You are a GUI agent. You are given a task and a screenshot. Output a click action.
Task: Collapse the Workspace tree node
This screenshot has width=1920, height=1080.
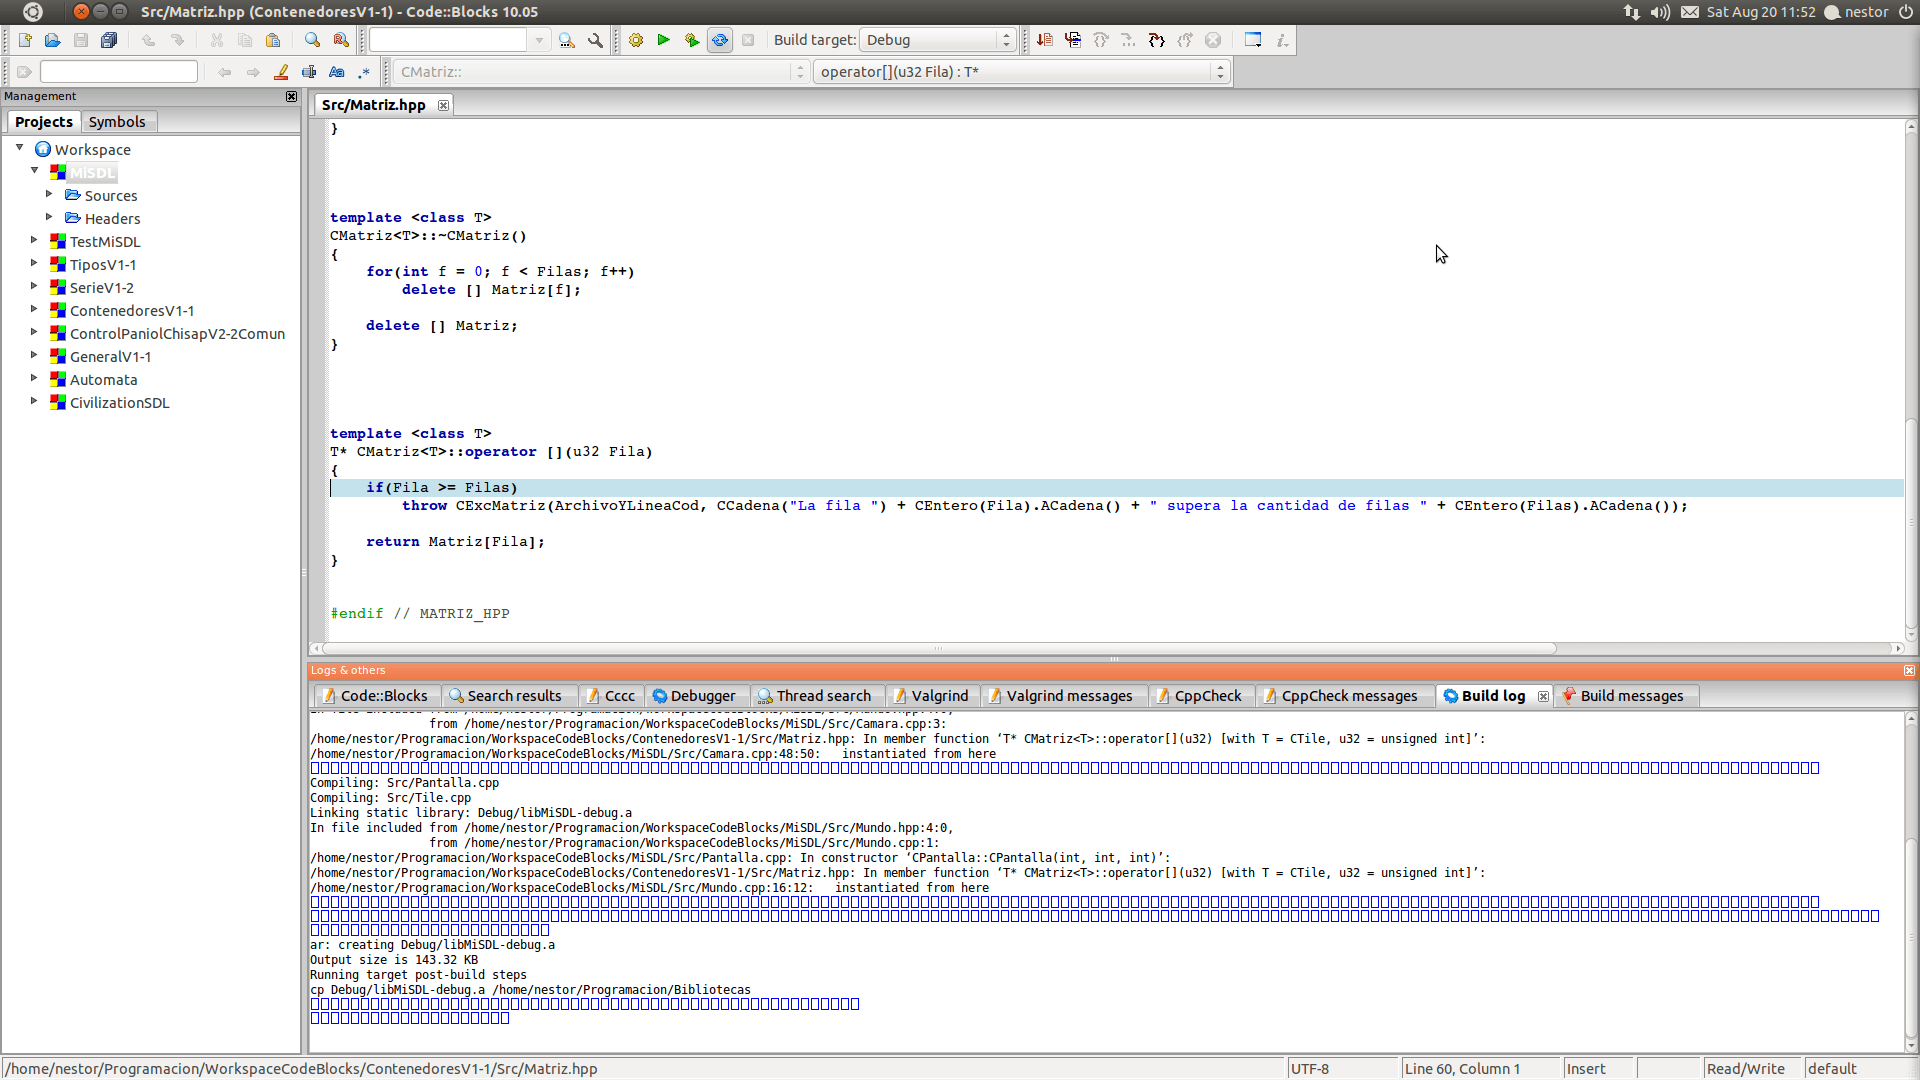click(x=19, y=148)
